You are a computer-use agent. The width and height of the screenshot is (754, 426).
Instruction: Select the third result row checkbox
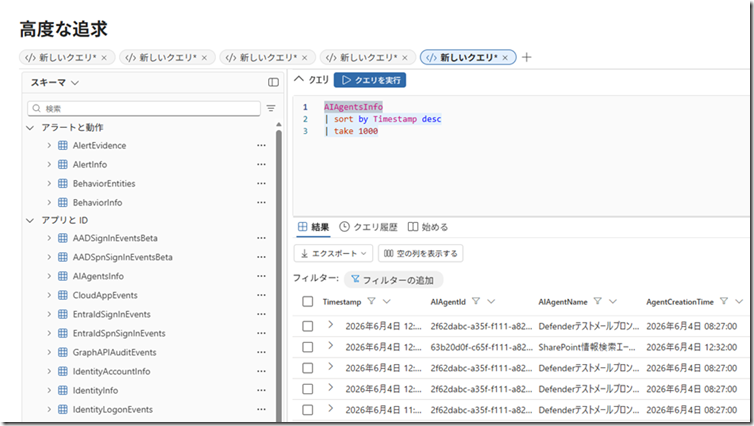(307, 368)
